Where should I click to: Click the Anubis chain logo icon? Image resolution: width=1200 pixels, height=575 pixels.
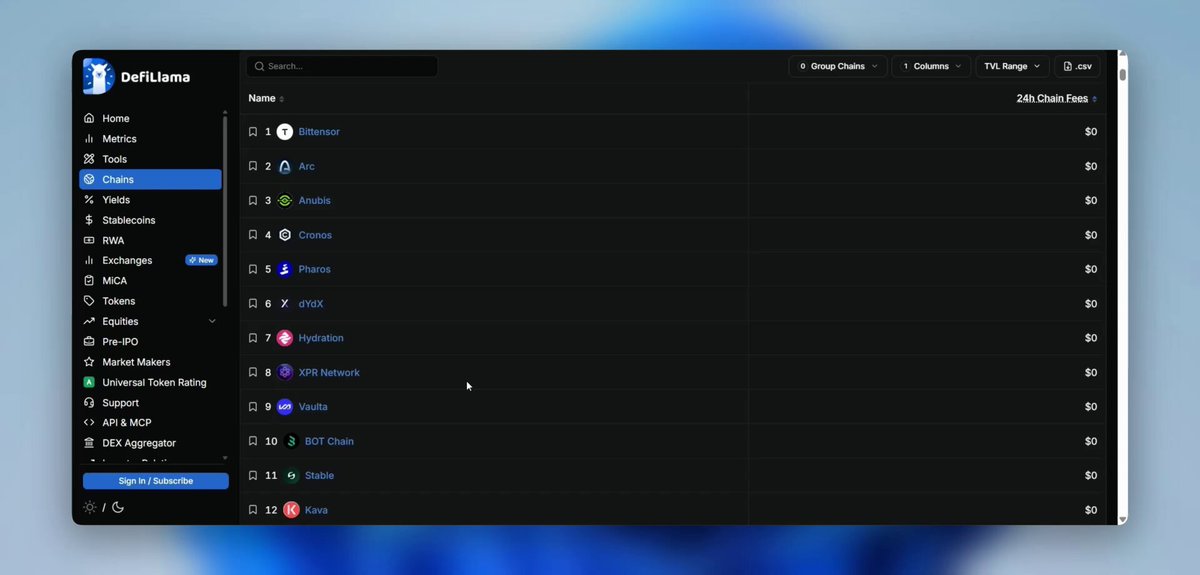click(285, 200)
